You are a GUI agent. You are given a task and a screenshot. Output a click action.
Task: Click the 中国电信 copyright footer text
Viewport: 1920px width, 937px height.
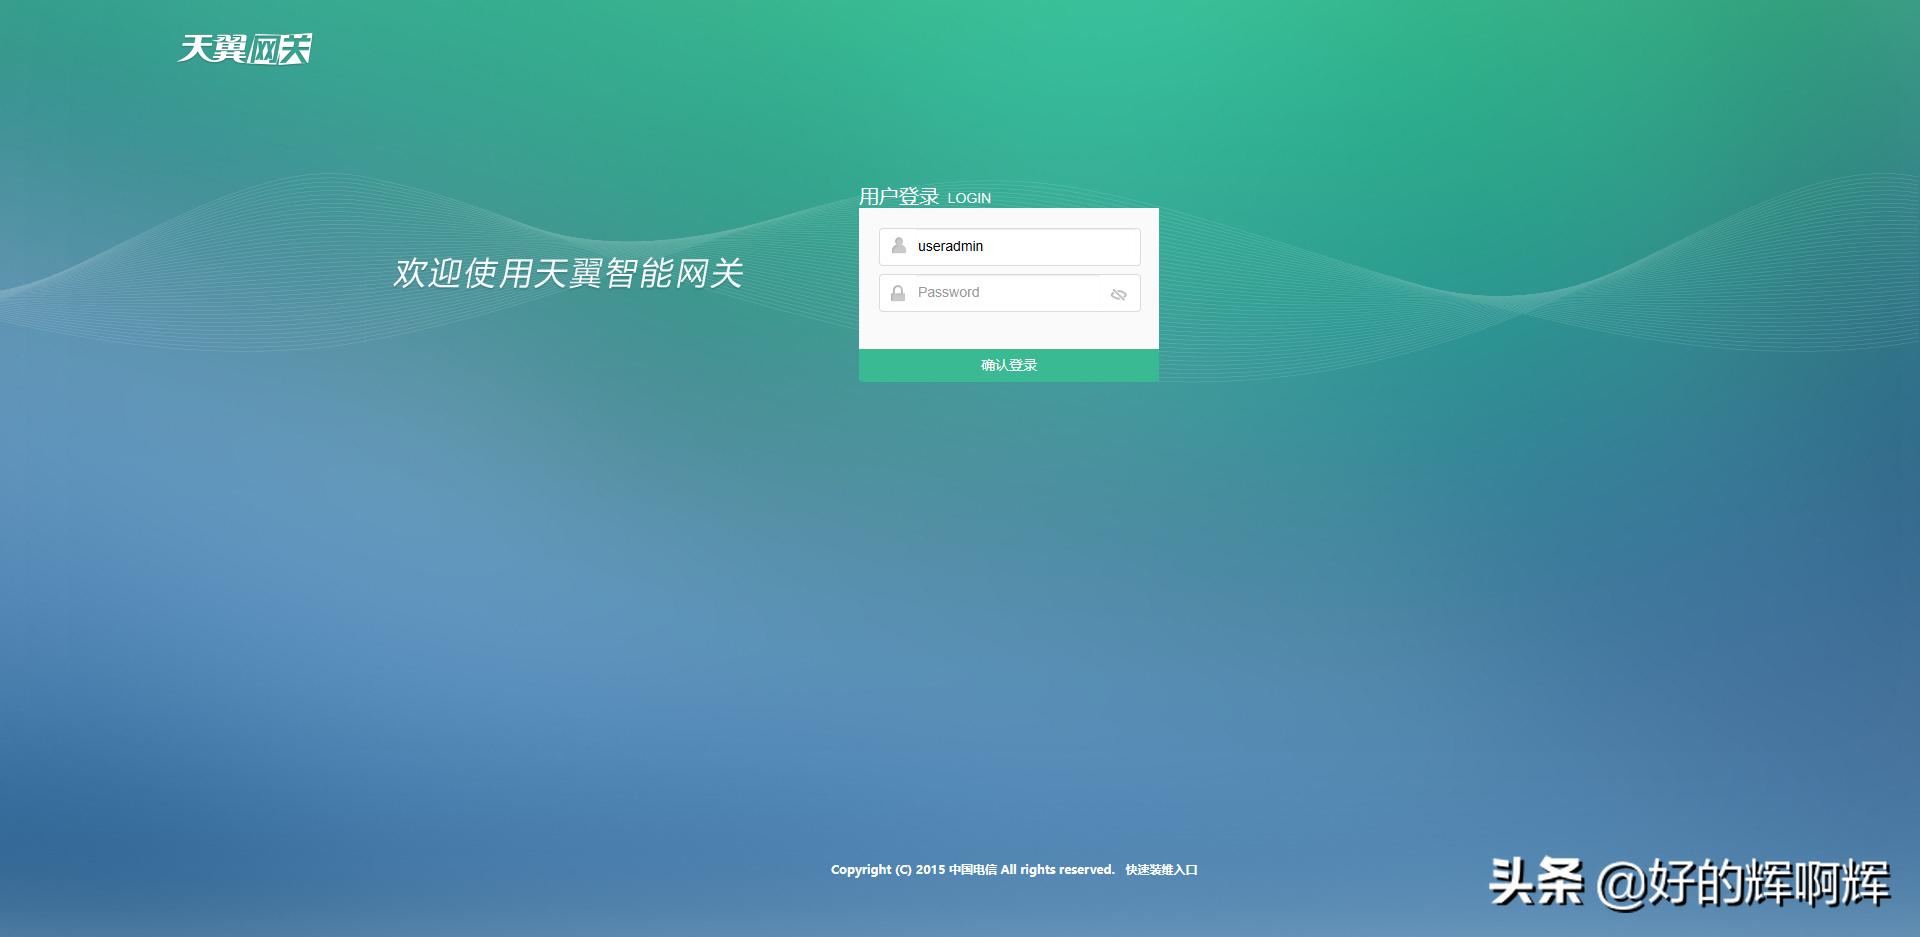(x=976, y=869)
